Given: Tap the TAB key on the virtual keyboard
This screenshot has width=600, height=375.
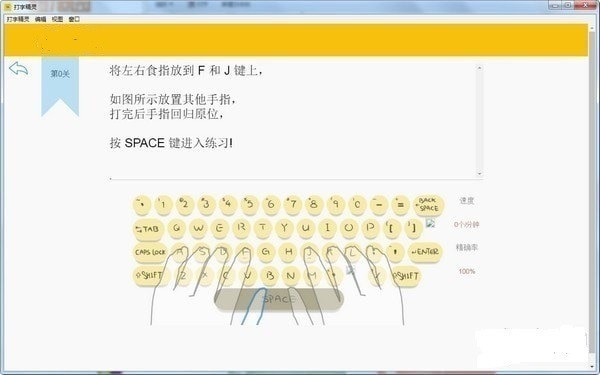Looking at the screenshot, I should (x=148, y=229).
